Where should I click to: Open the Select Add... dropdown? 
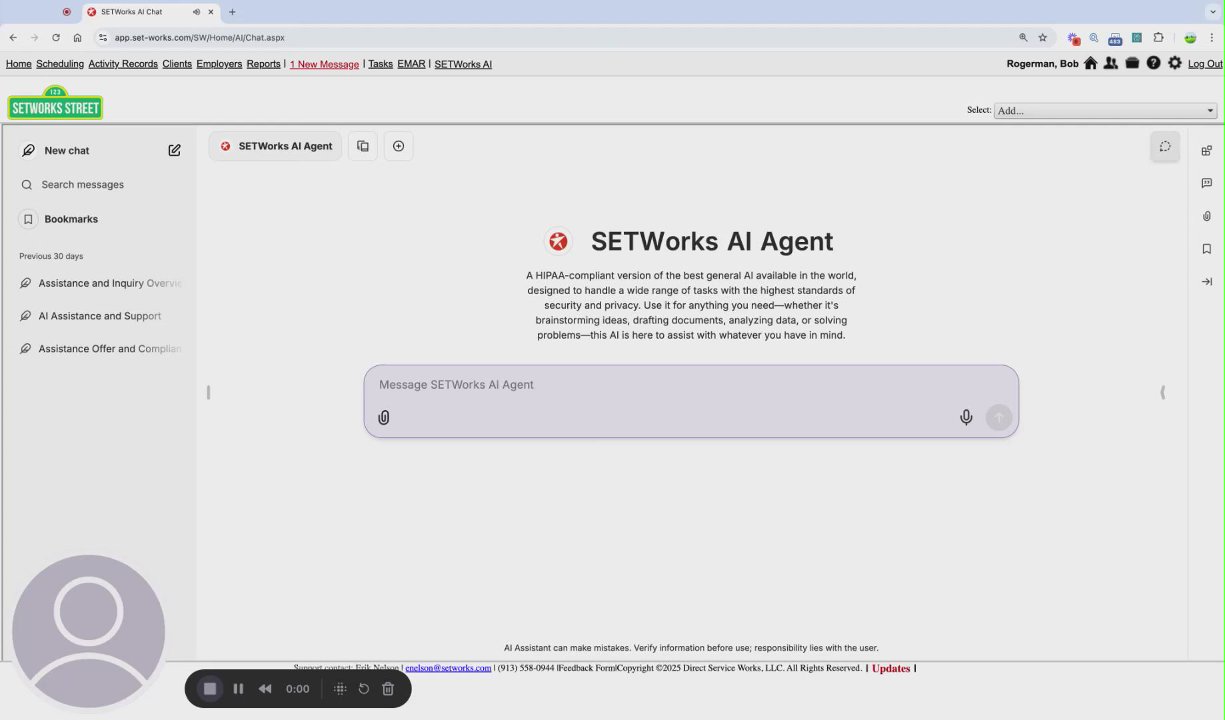coord(1105,111)
